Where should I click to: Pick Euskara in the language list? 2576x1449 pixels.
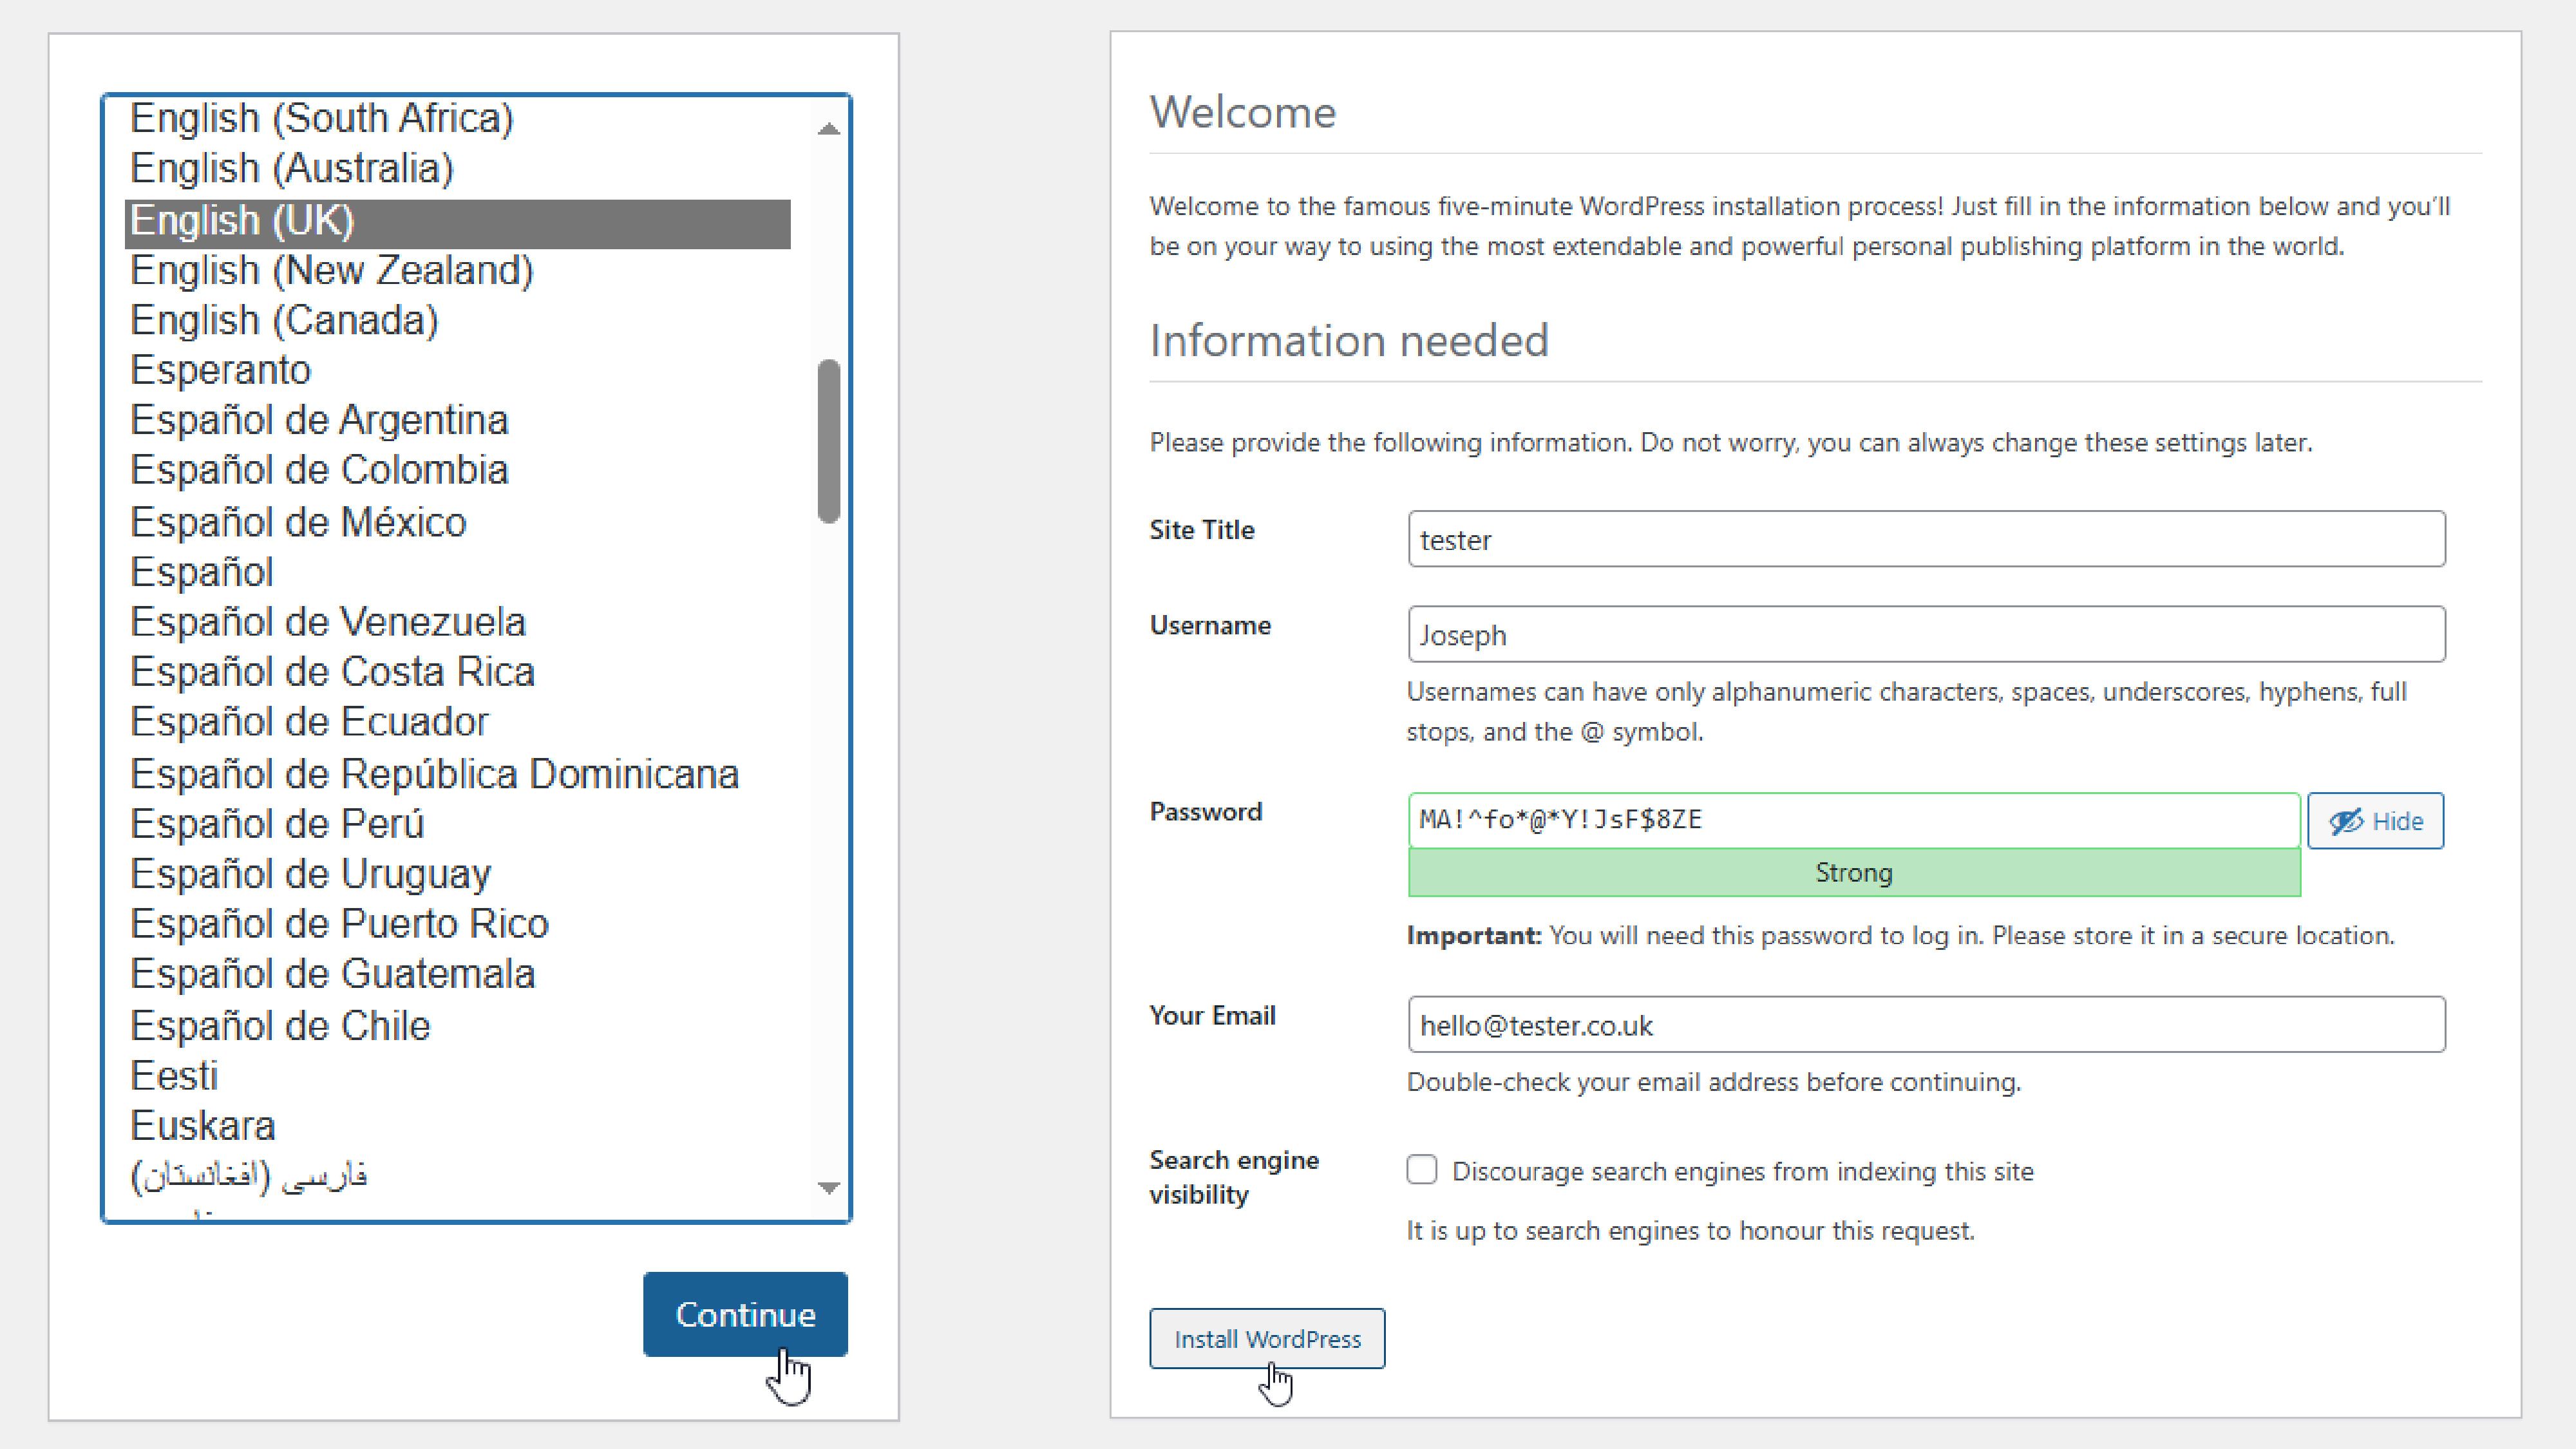pyautogui.click(x=458, y=1127)
